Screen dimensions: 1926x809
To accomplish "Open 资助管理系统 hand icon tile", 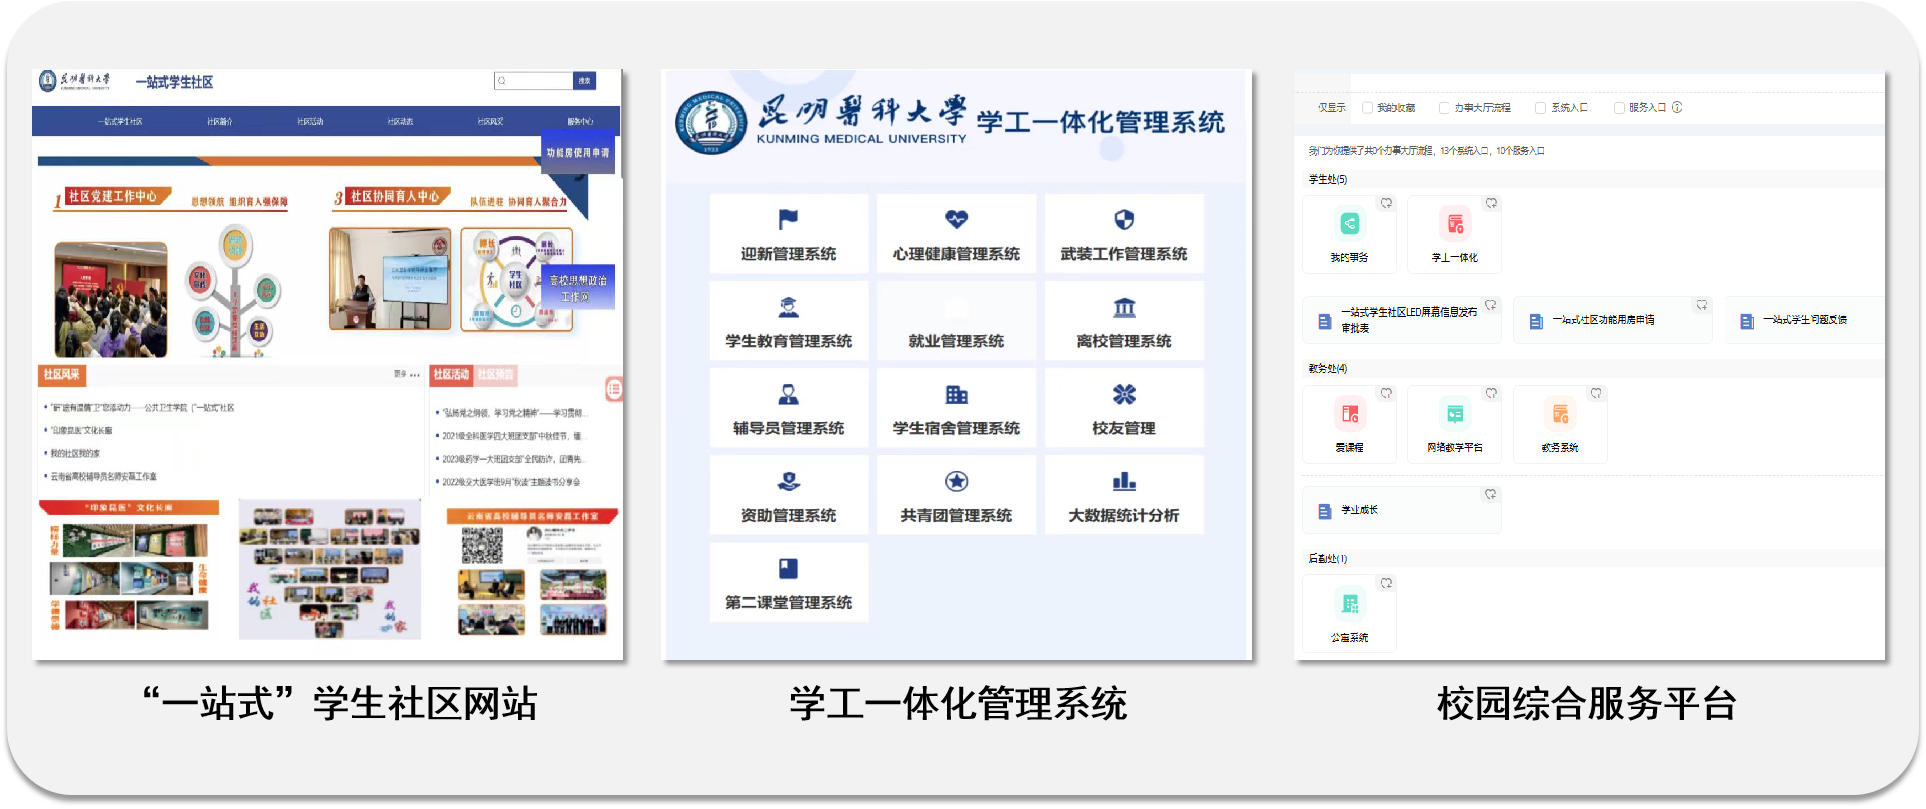I will (788, 495).
